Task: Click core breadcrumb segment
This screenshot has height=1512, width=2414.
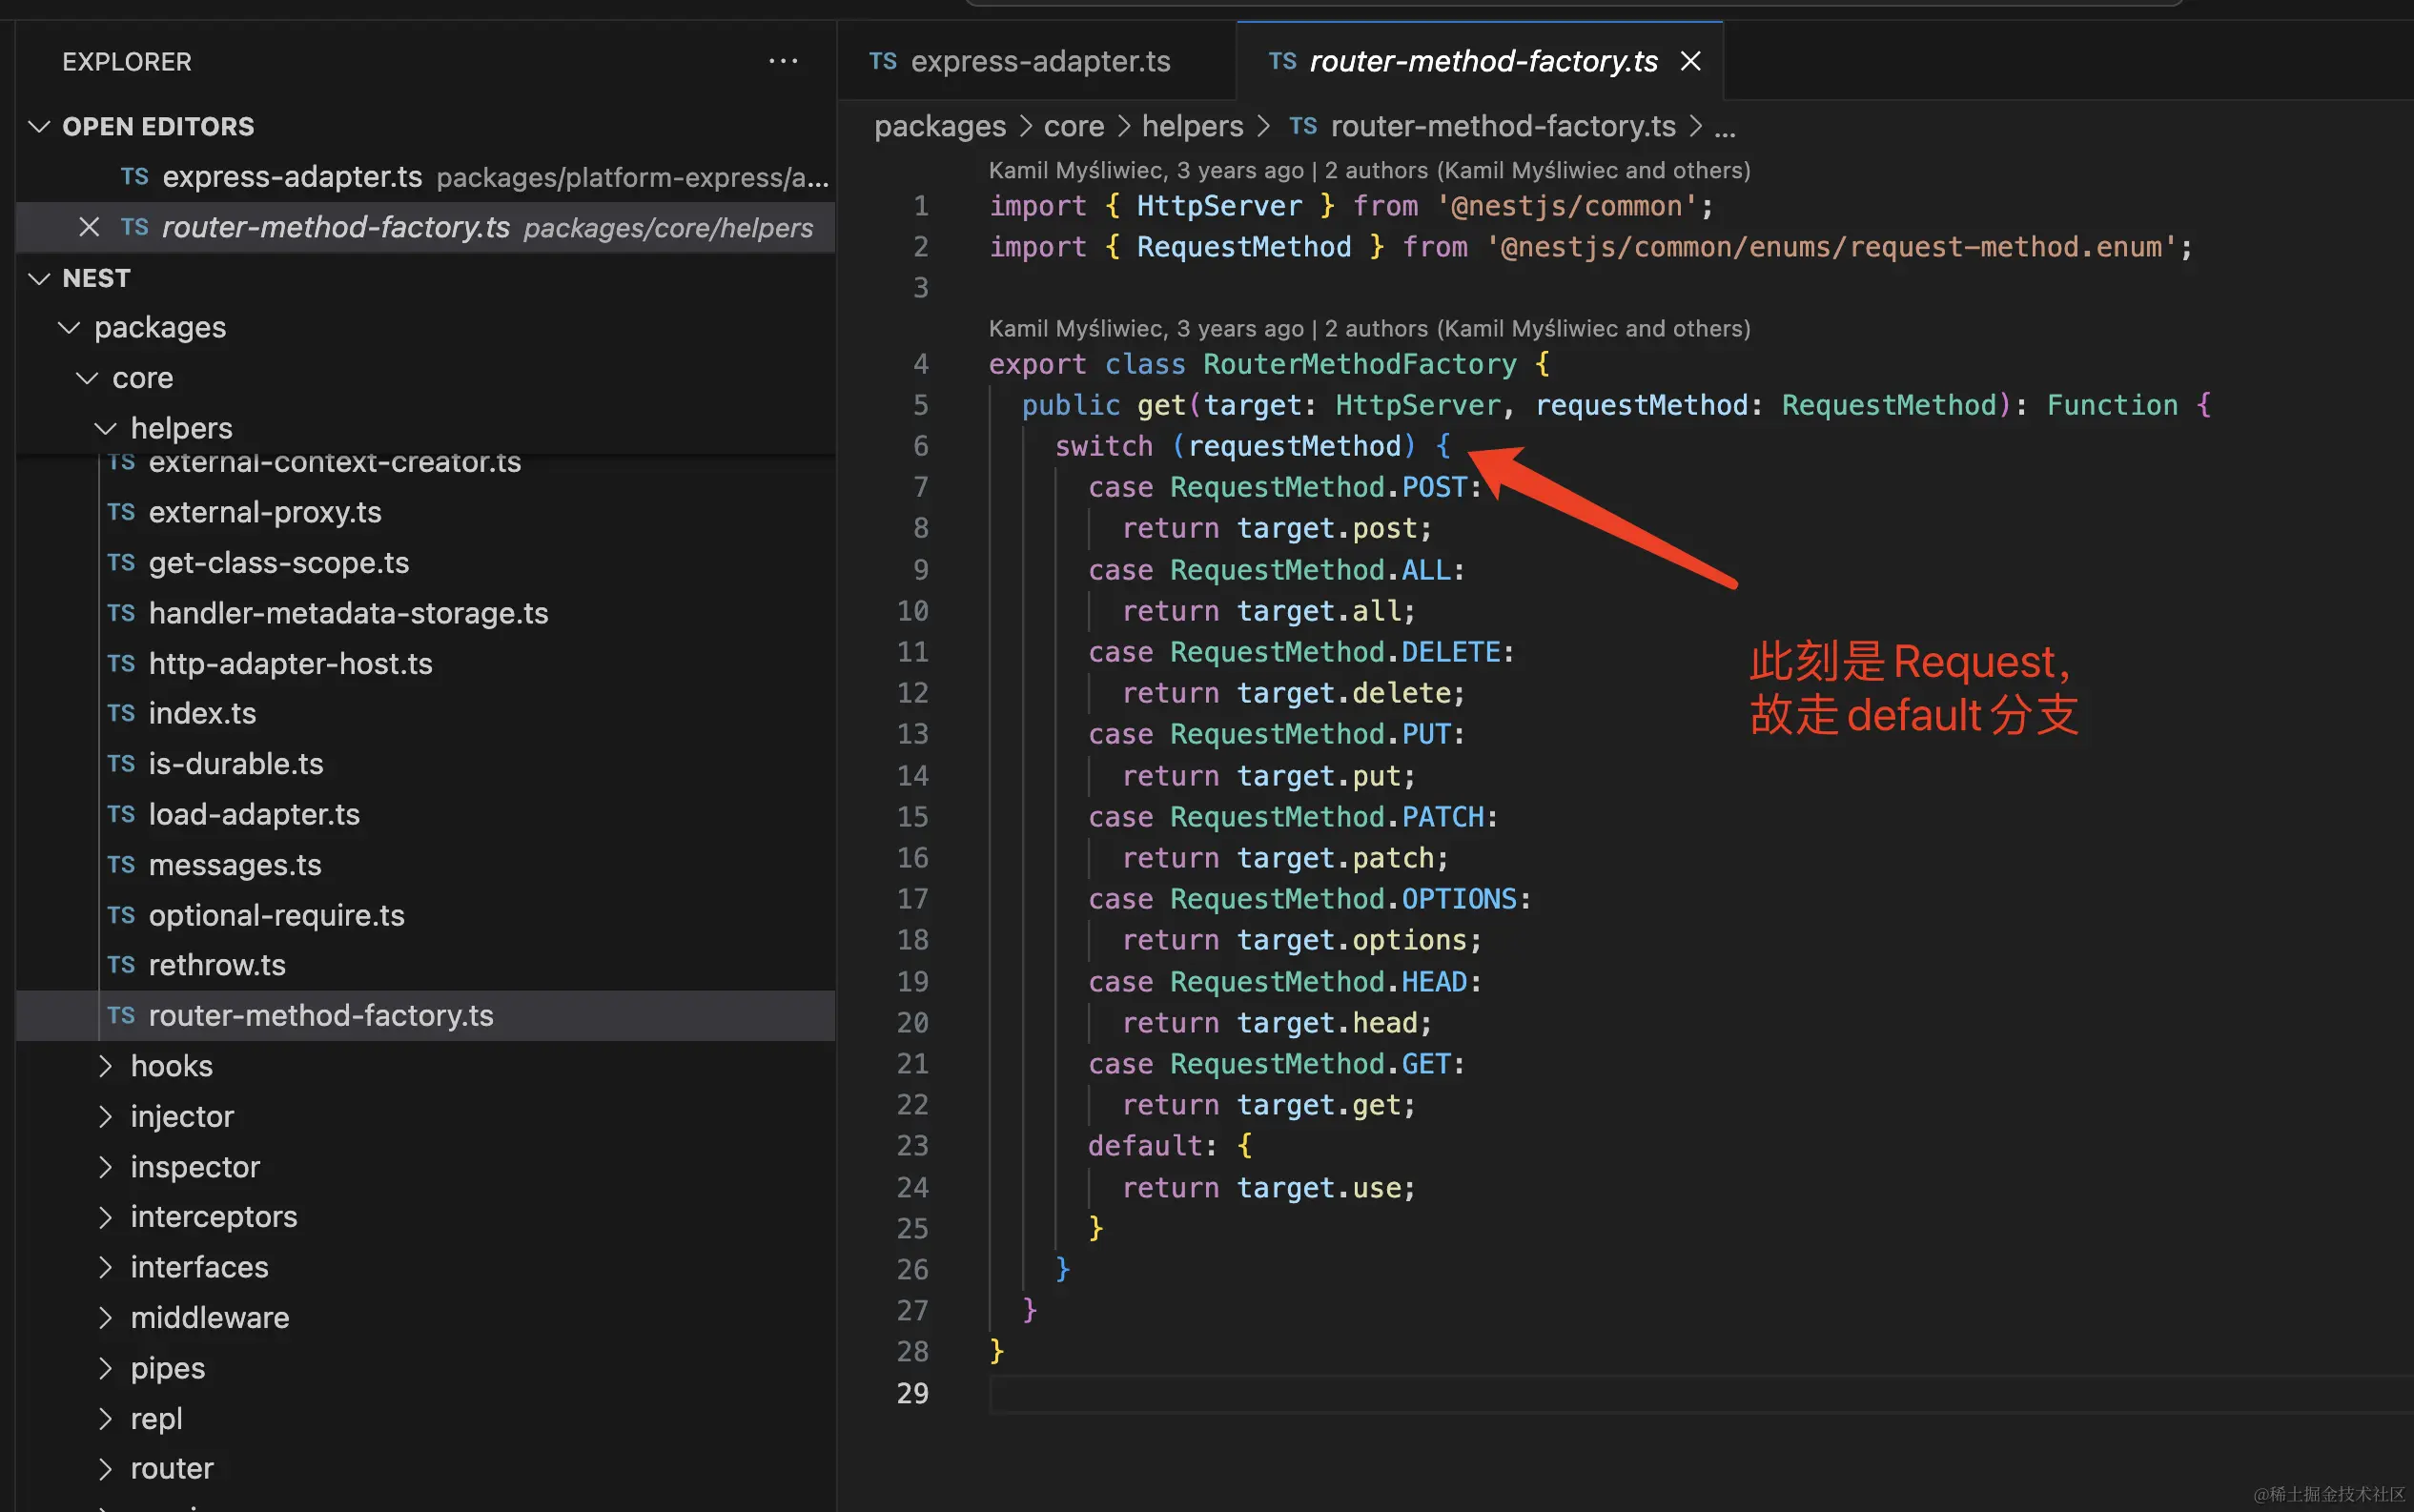Action: [x=1074, y=127]
